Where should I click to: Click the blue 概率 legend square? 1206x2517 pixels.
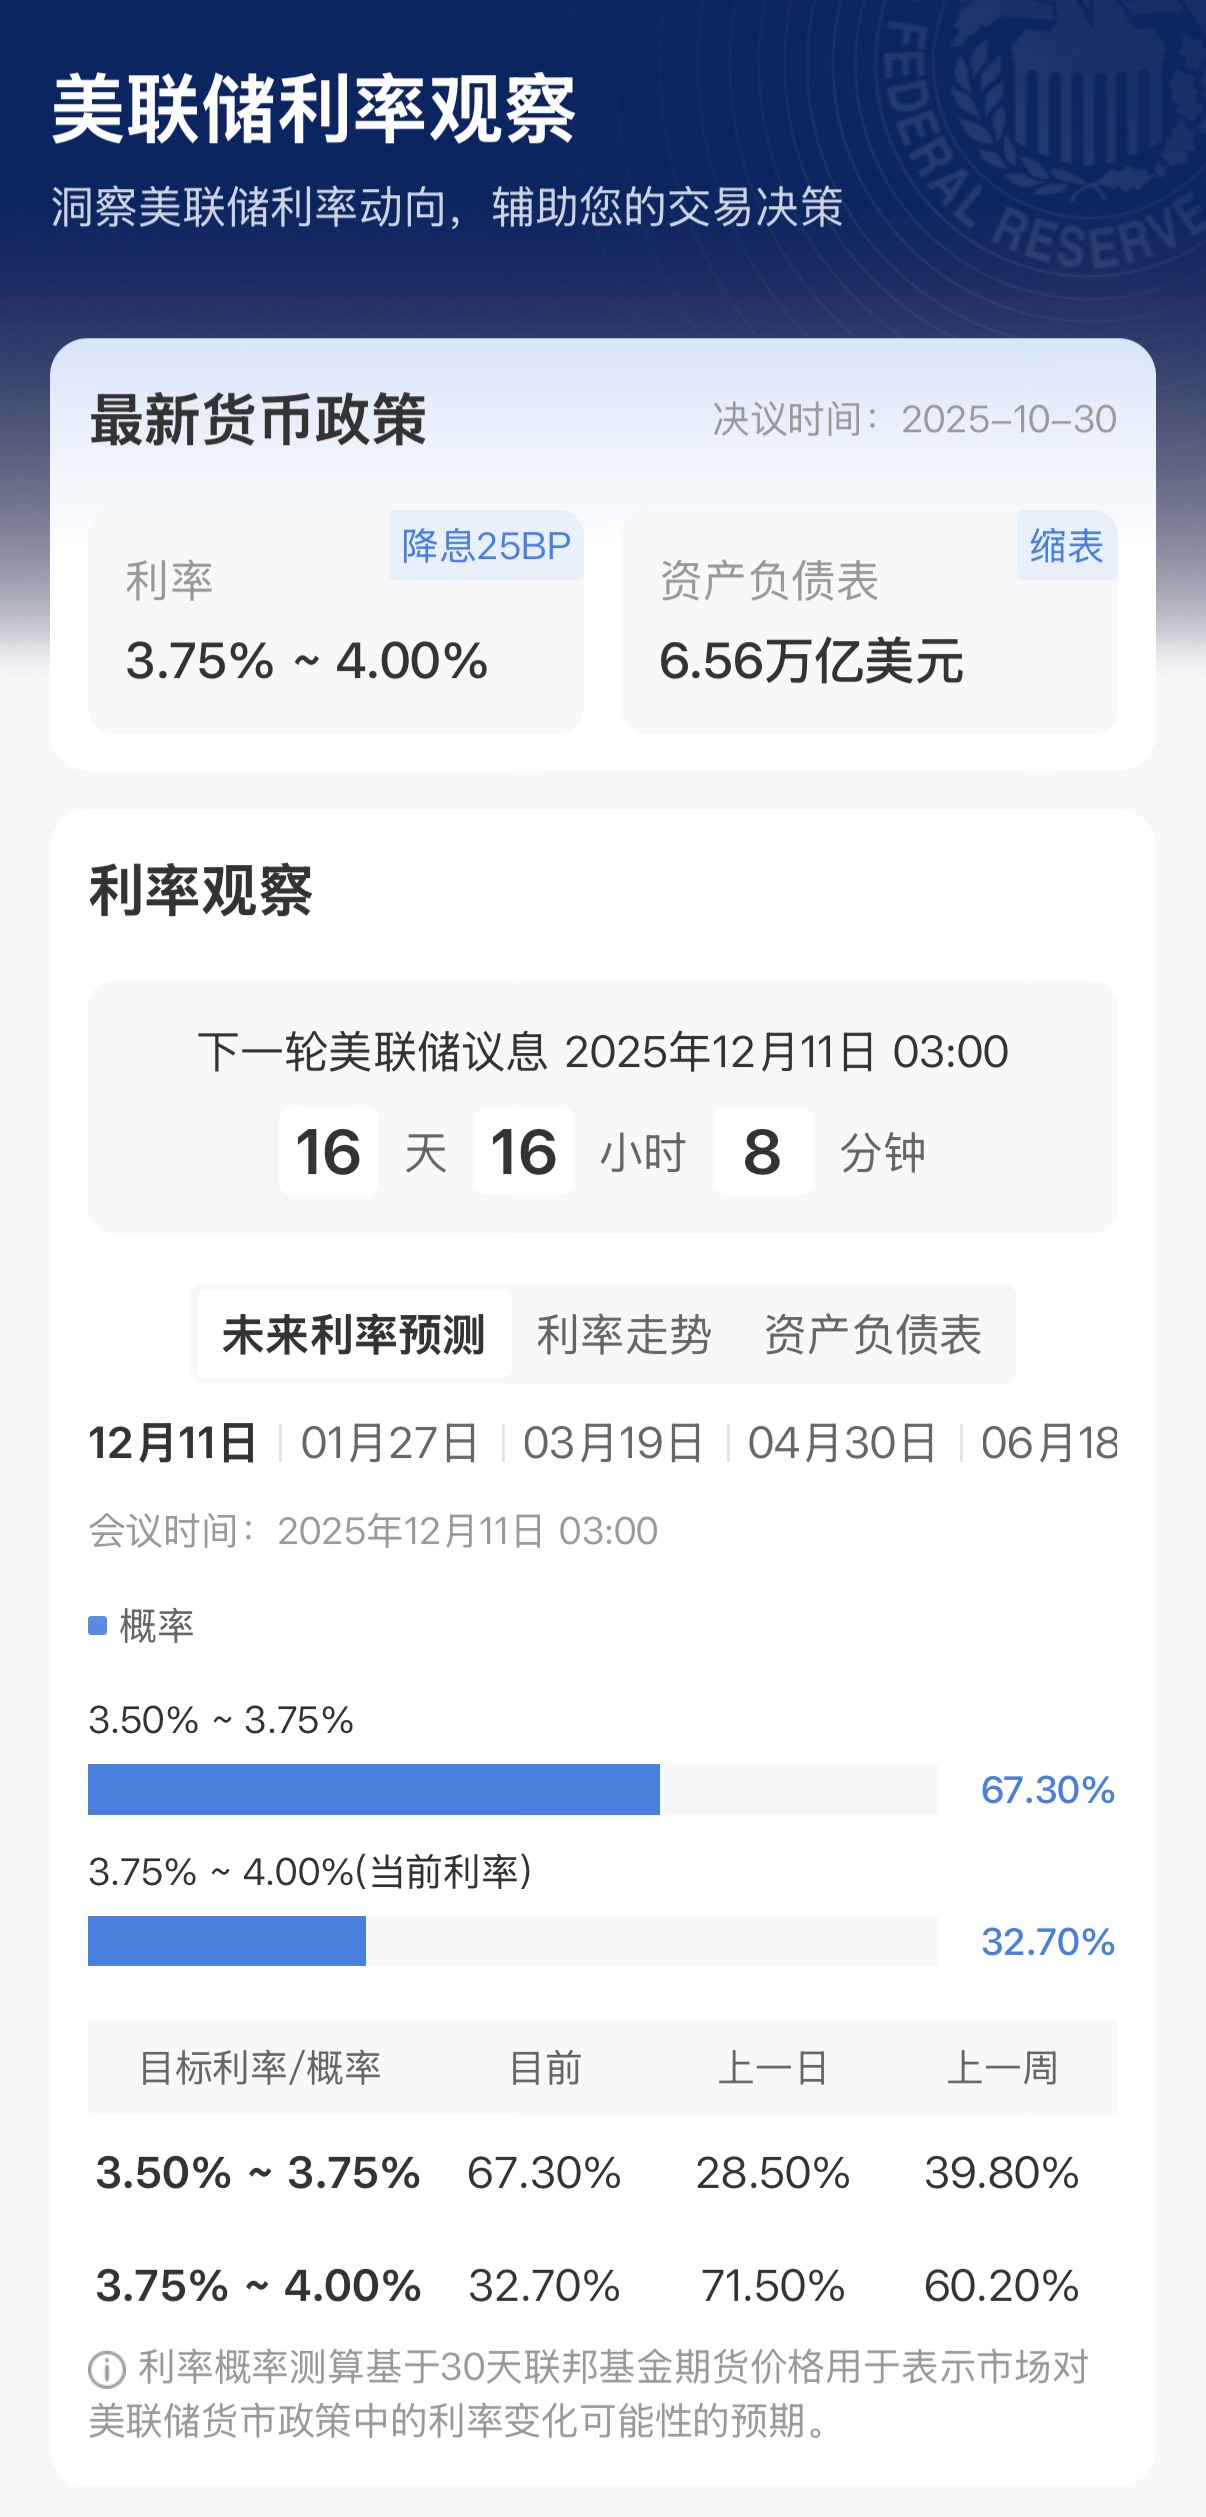(x=98, y=1626)
